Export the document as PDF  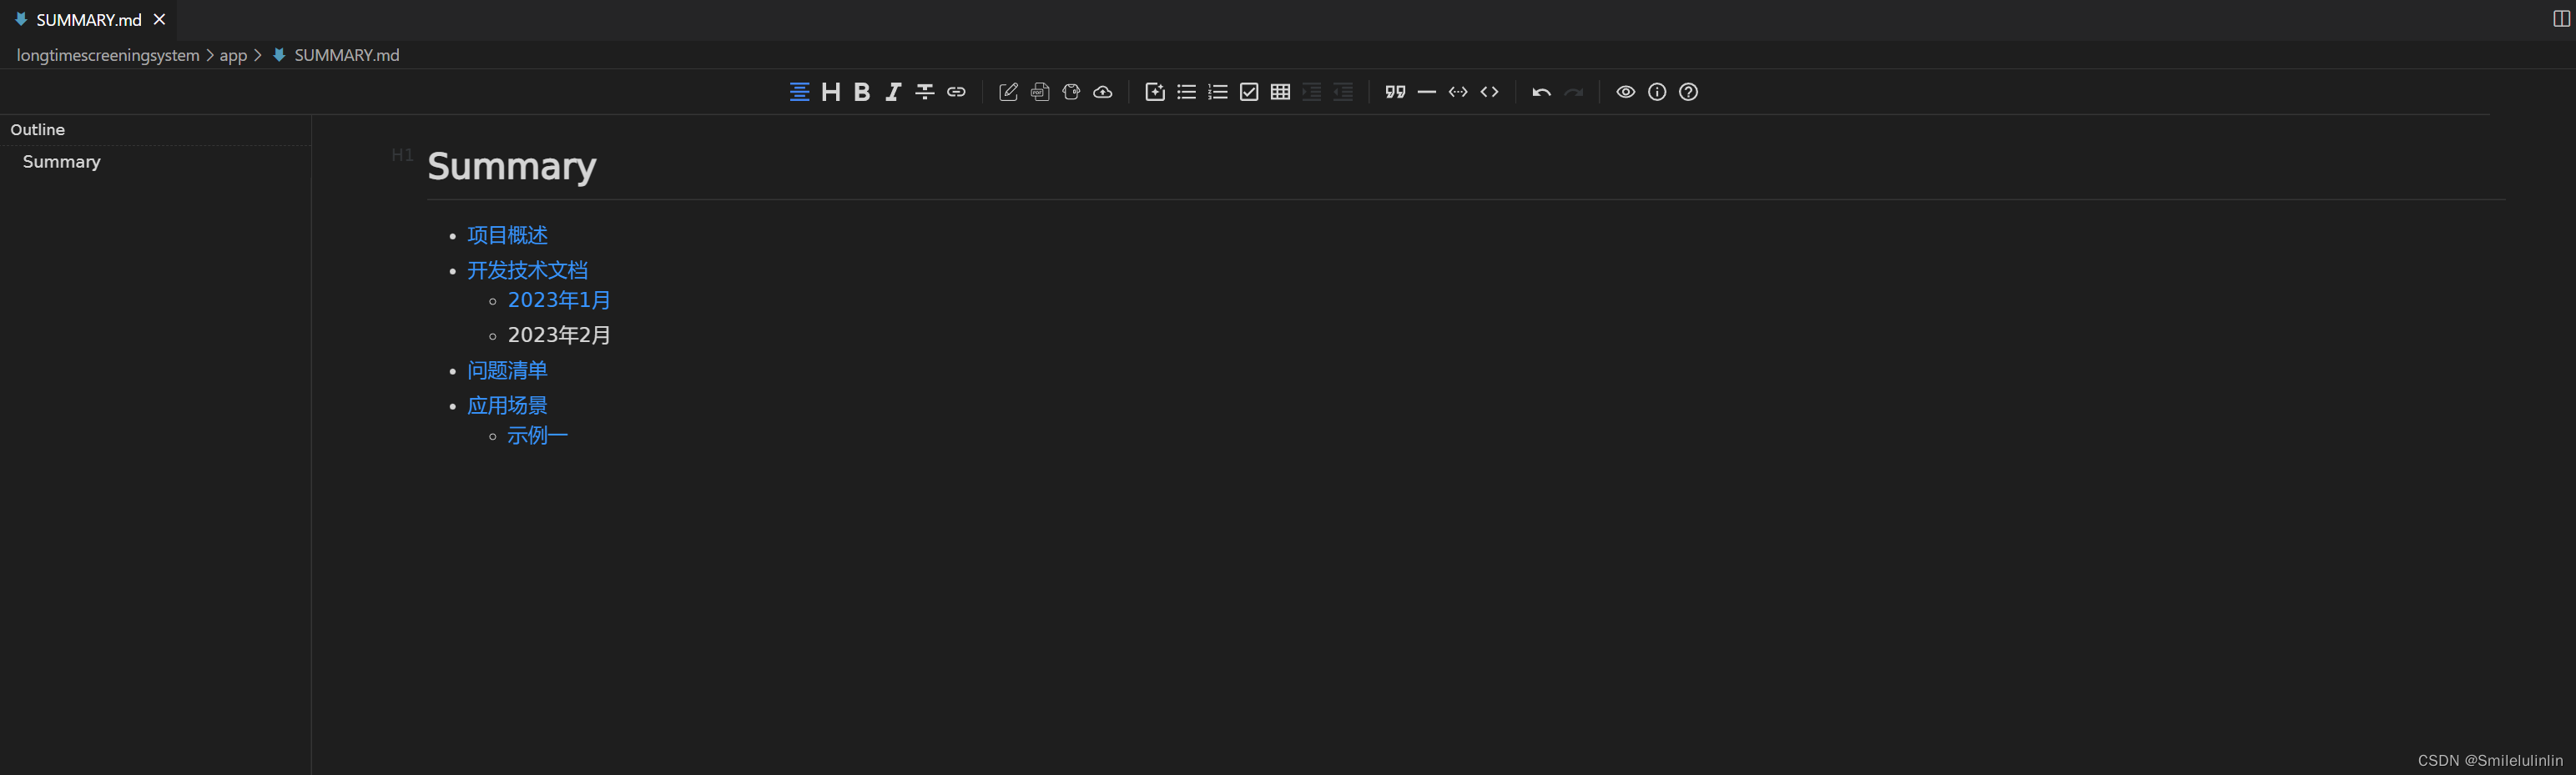tap(1039, 91)
